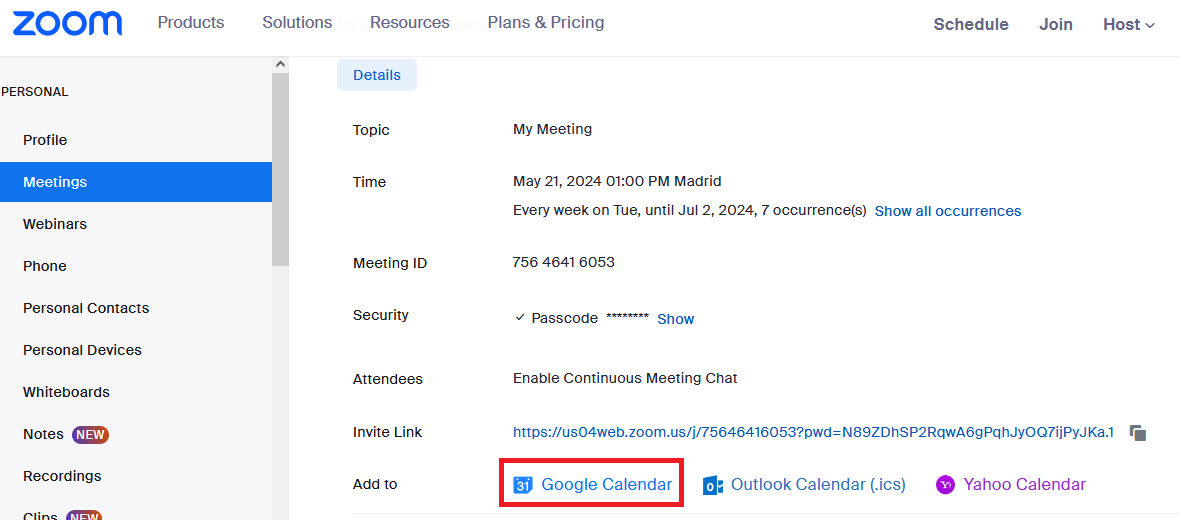The image size is (1180, 520).
Task: Click Schedule in the top bar
Action: coord(971,24)
